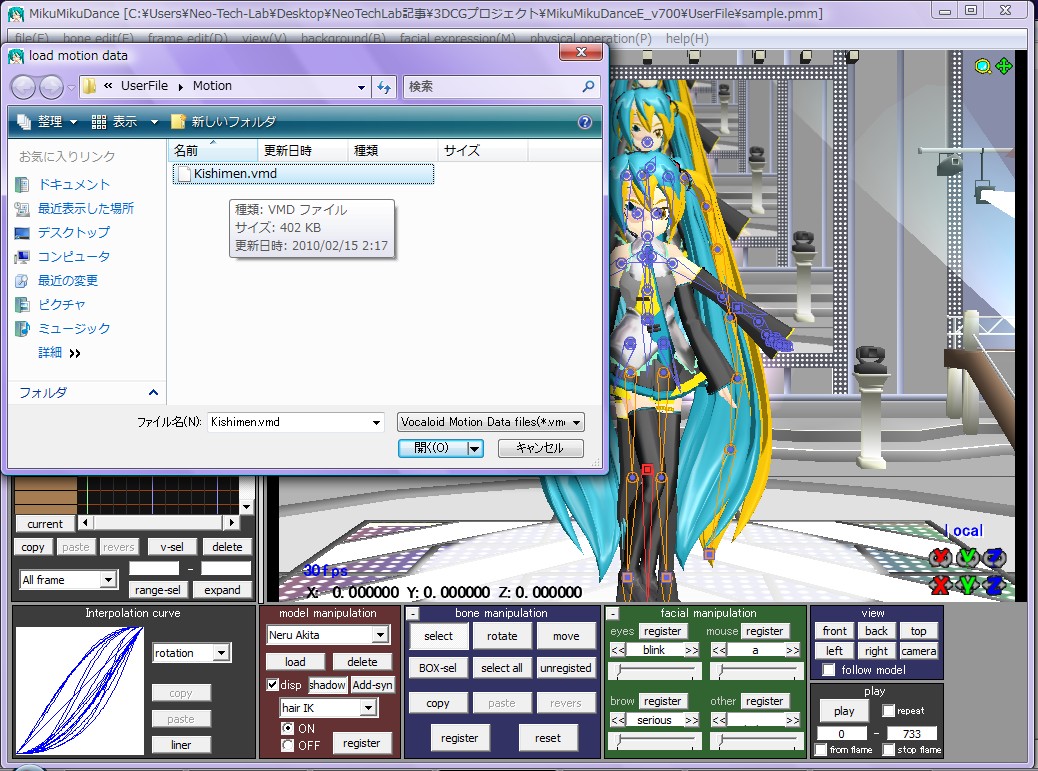Open the view(V) menu
The image size is (1038, 771).
tap(264, 38)
